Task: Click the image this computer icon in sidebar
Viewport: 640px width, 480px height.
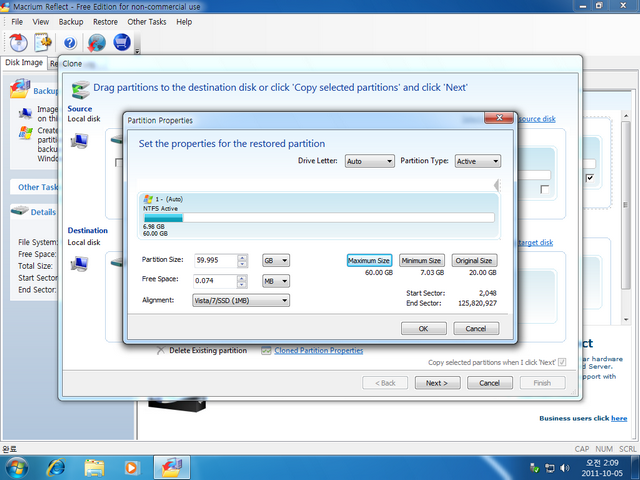Action: (x=25, y=113)
